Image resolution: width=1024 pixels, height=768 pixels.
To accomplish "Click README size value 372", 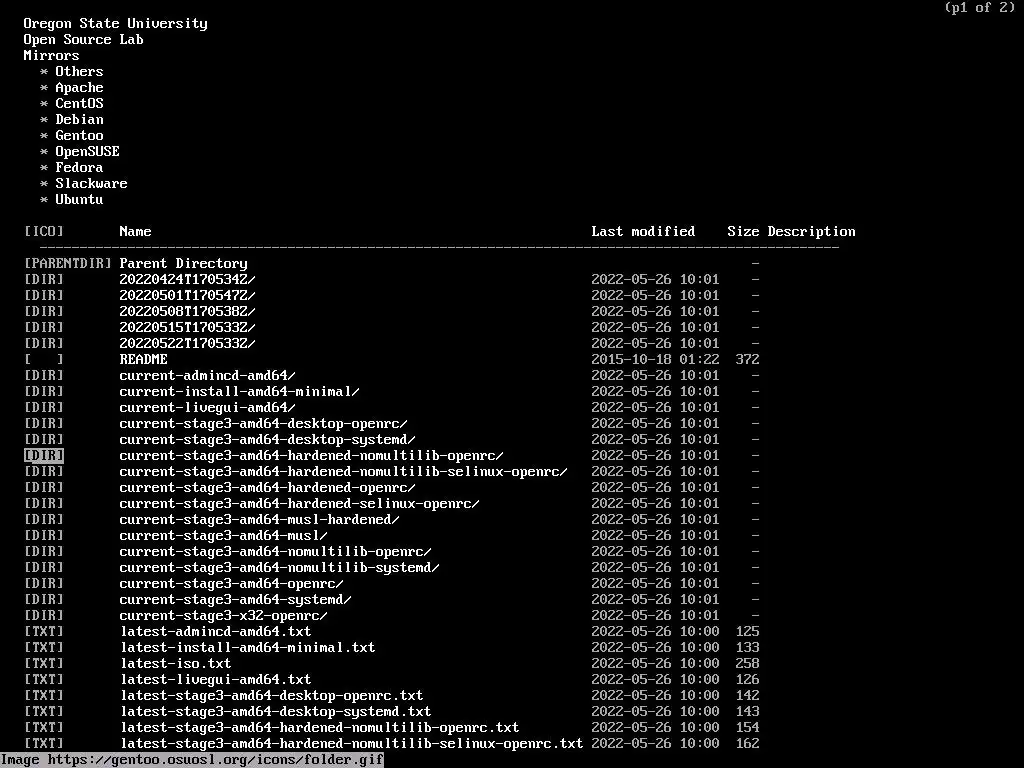I will tap(747, 359).
